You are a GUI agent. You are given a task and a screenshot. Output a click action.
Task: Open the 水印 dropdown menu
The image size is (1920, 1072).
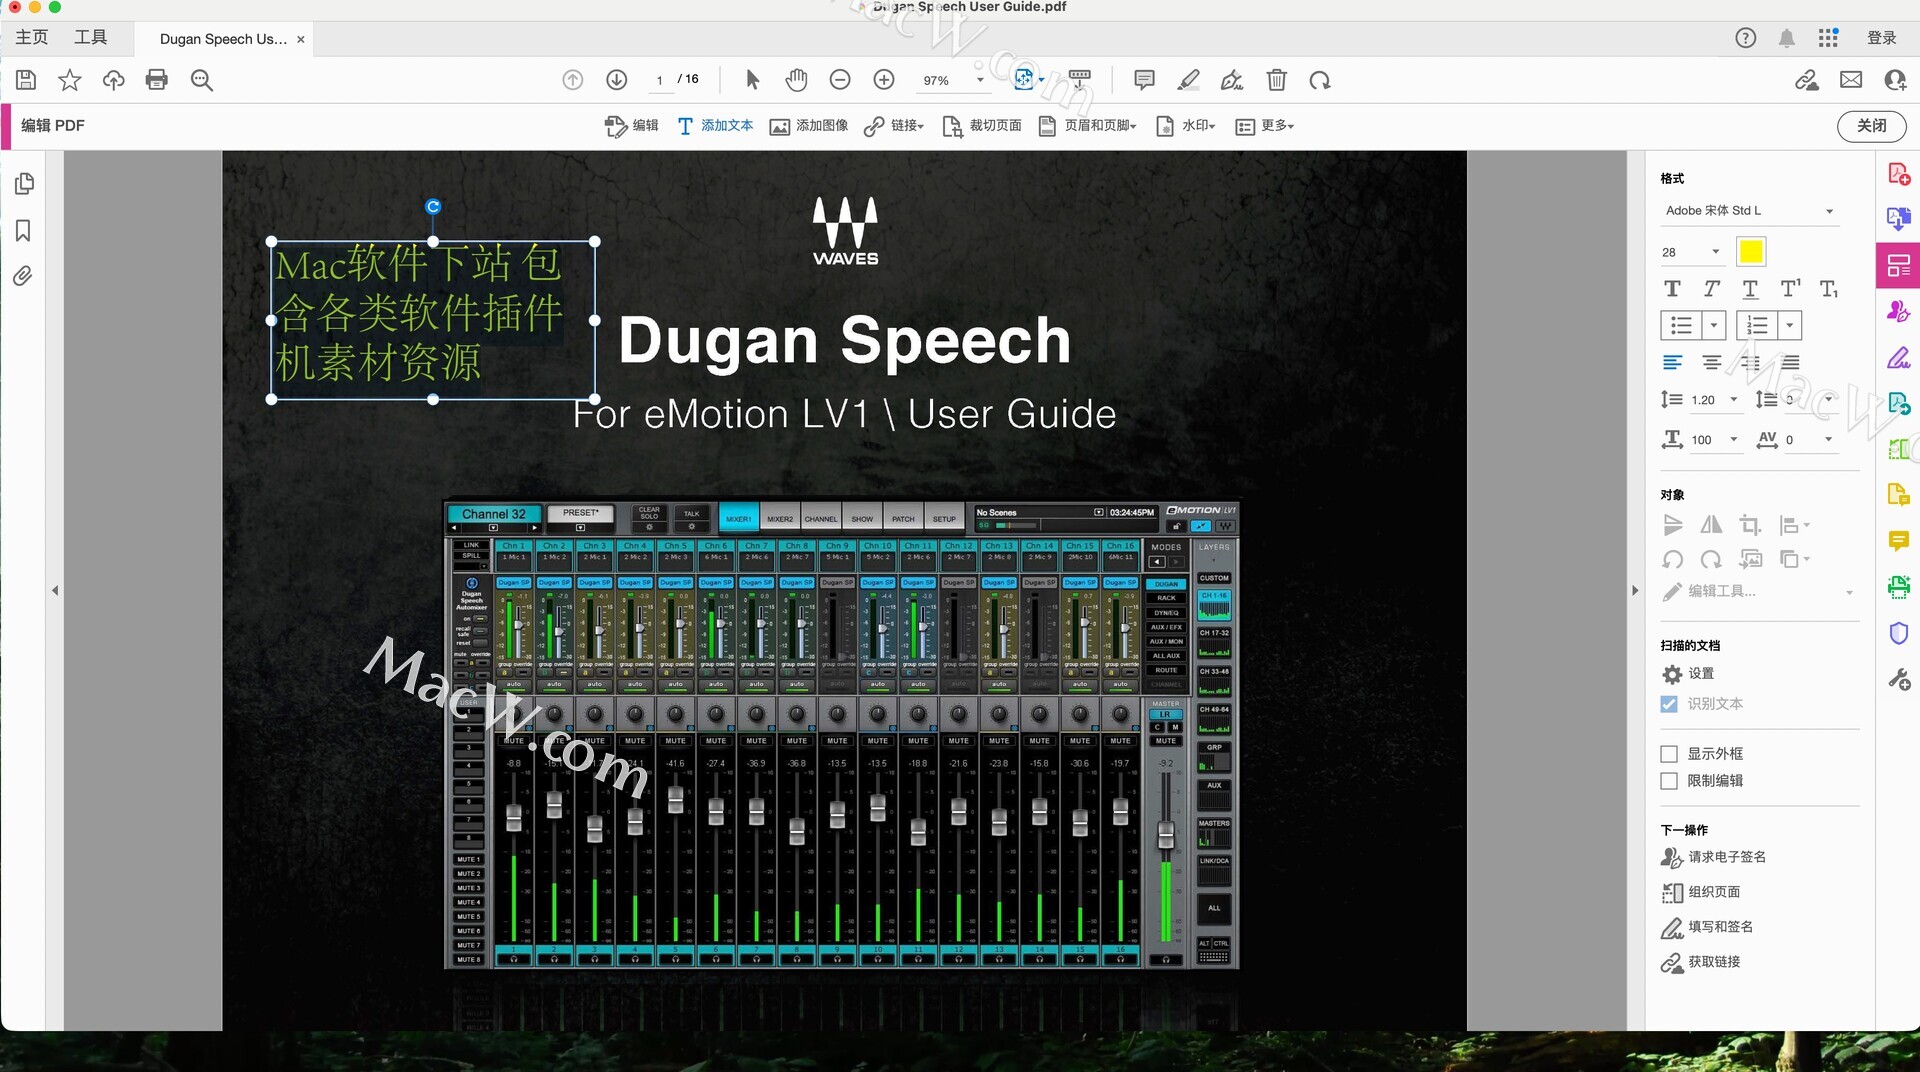click(x=1186, y=126)
